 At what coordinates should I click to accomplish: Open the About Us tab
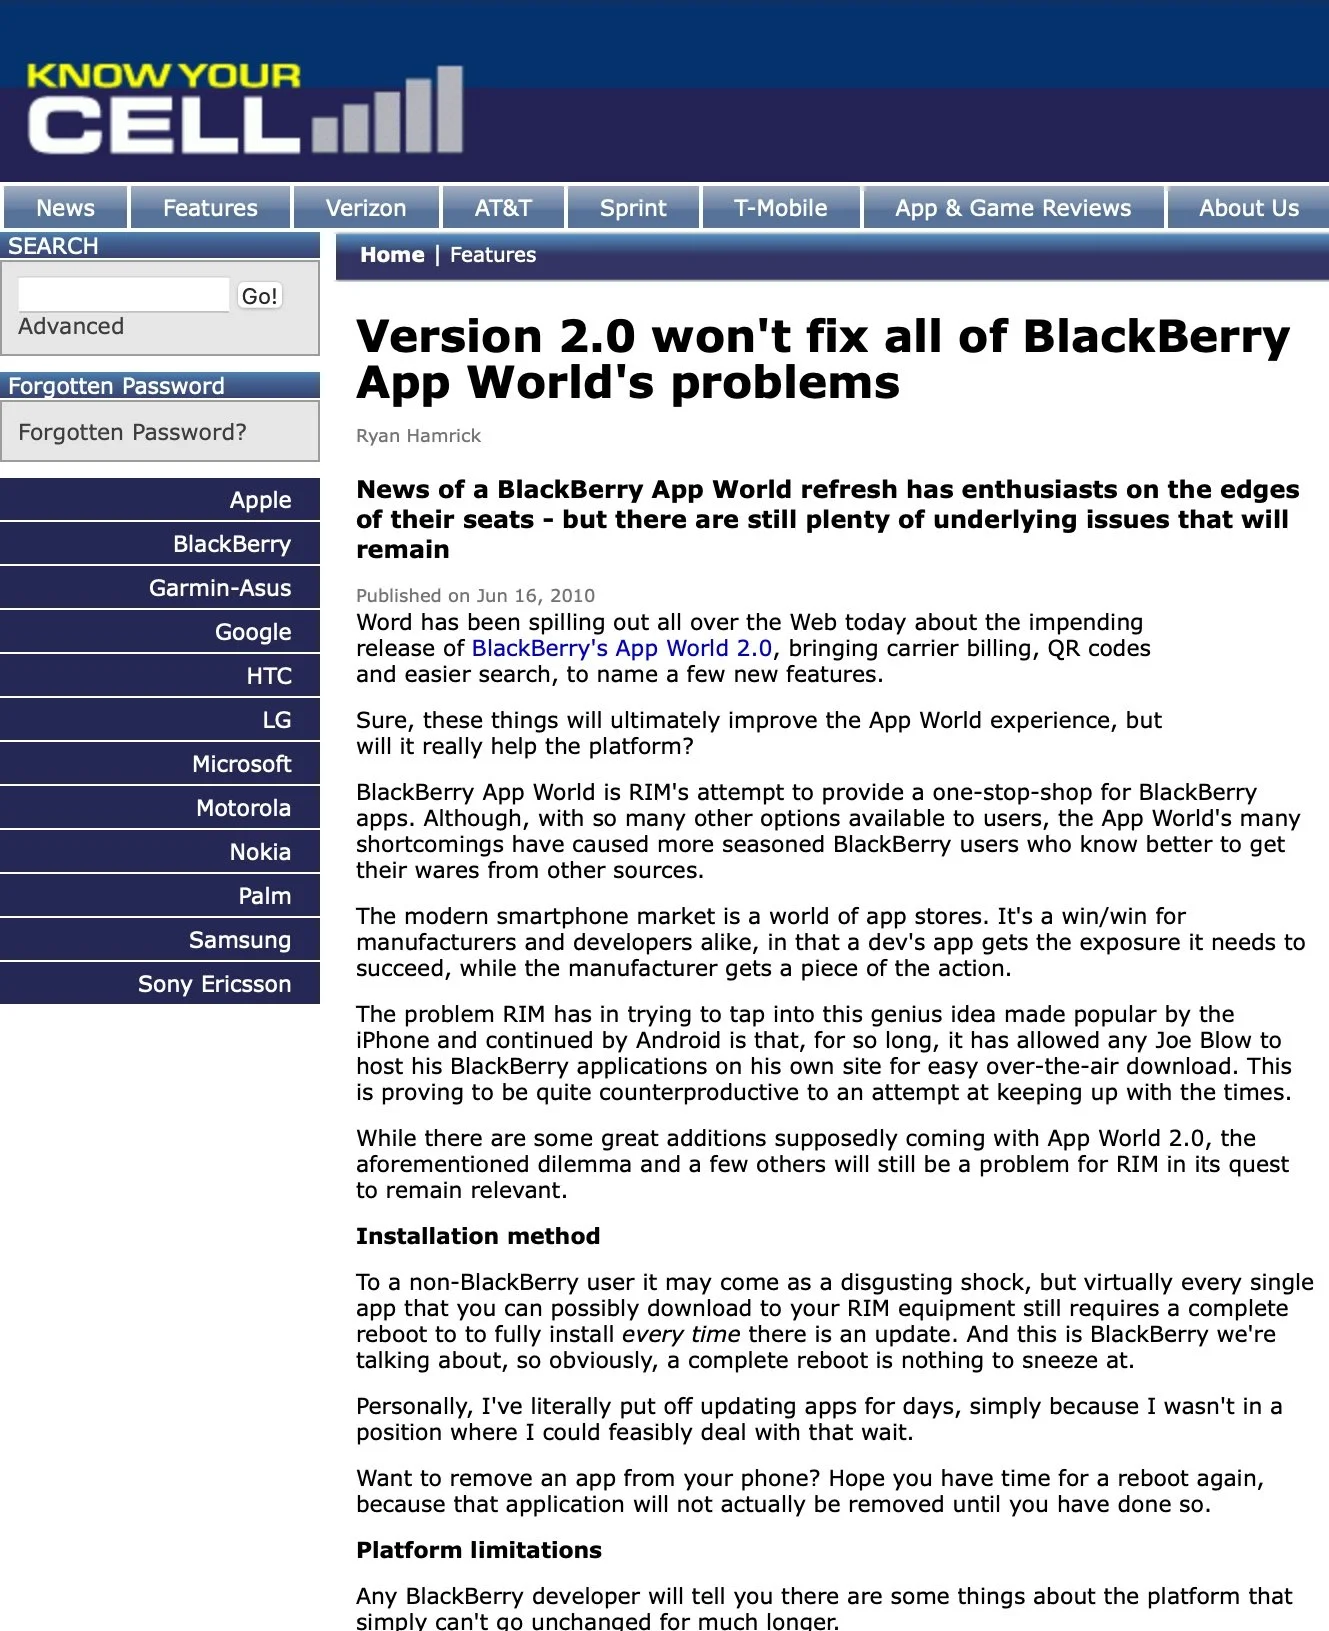pyautogui.click(x=1248, y=208)
